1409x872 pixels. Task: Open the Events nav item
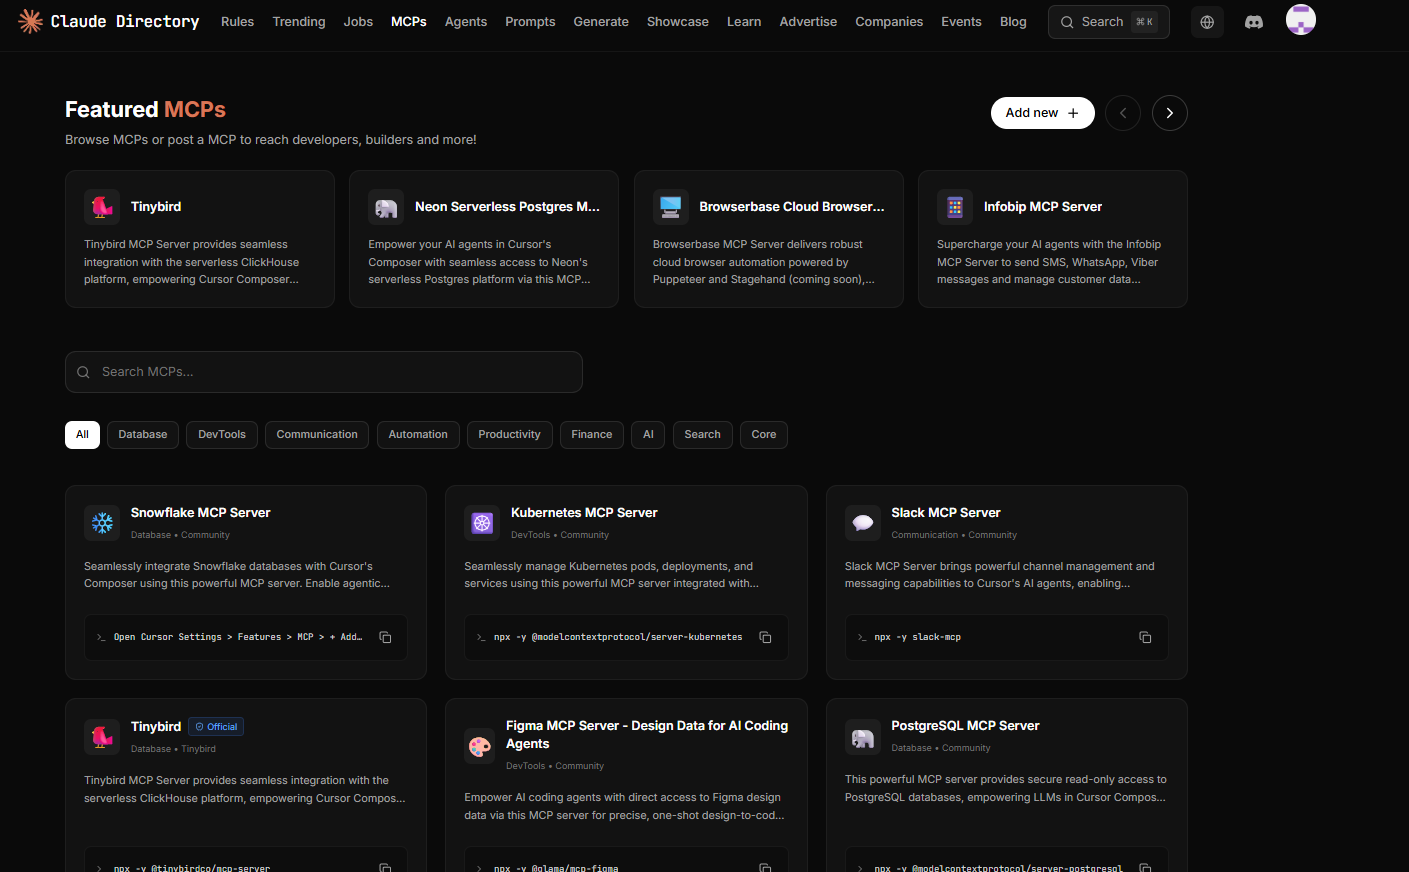(961, 22)
